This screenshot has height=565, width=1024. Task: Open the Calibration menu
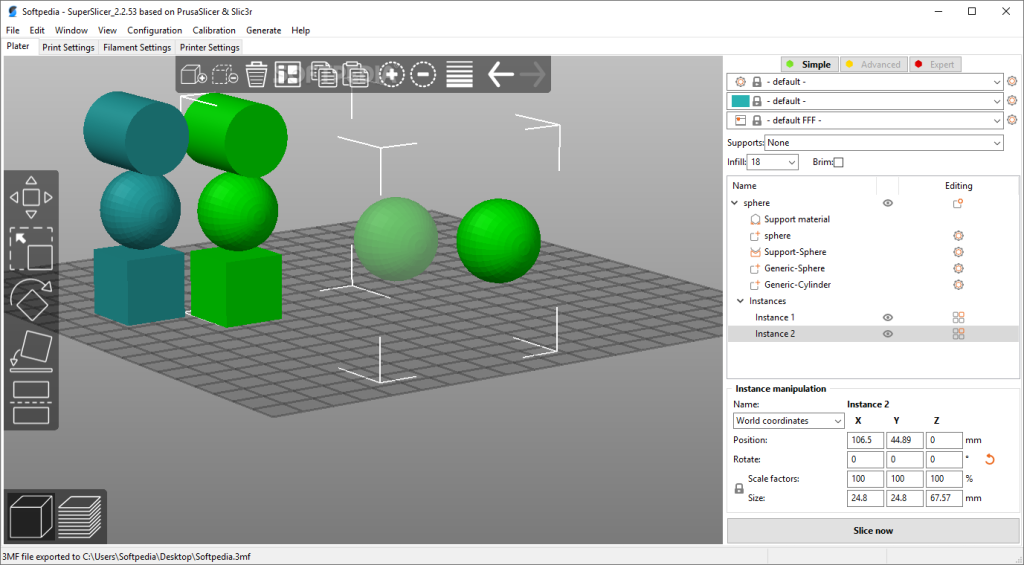(x=213, y=31)
